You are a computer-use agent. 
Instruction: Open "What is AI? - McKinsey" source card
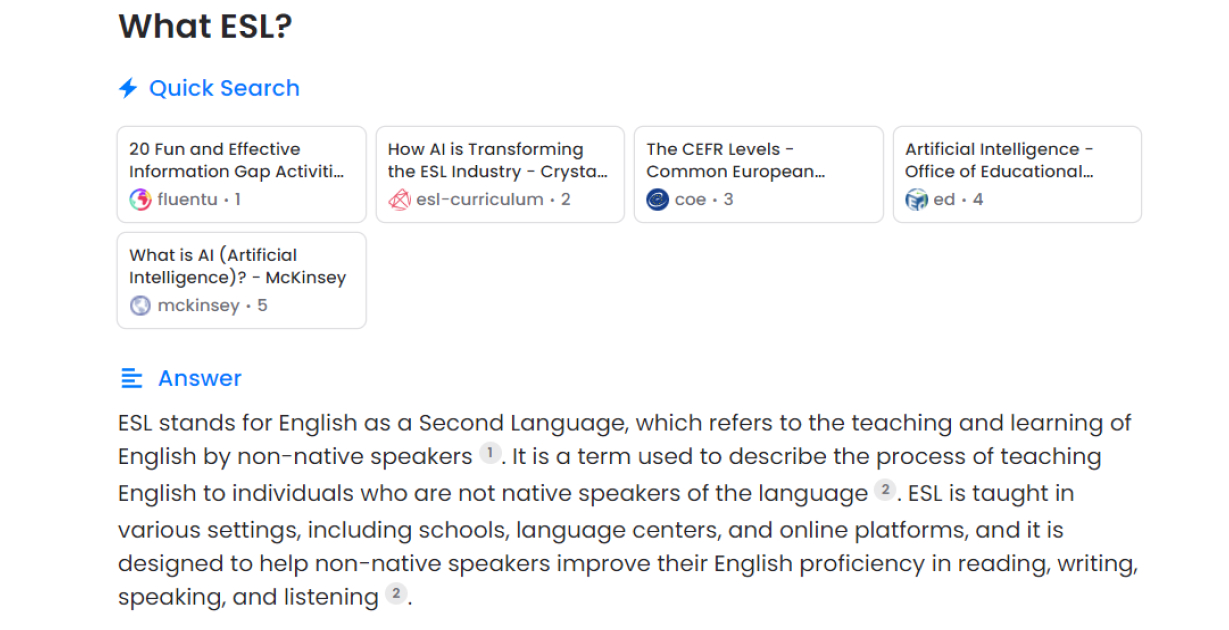click(x=241, y=266)
